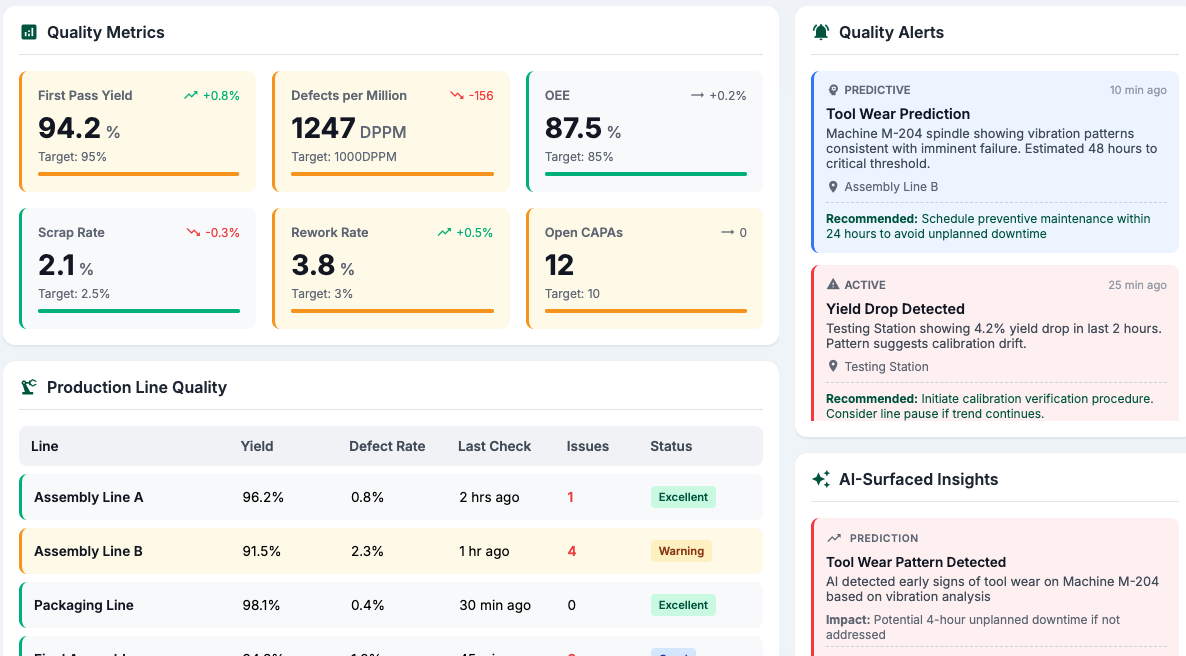The image size is (1186, 656).
Task: Click the Scrap Rate green progress bar
Action: click(x=139, y=311)
